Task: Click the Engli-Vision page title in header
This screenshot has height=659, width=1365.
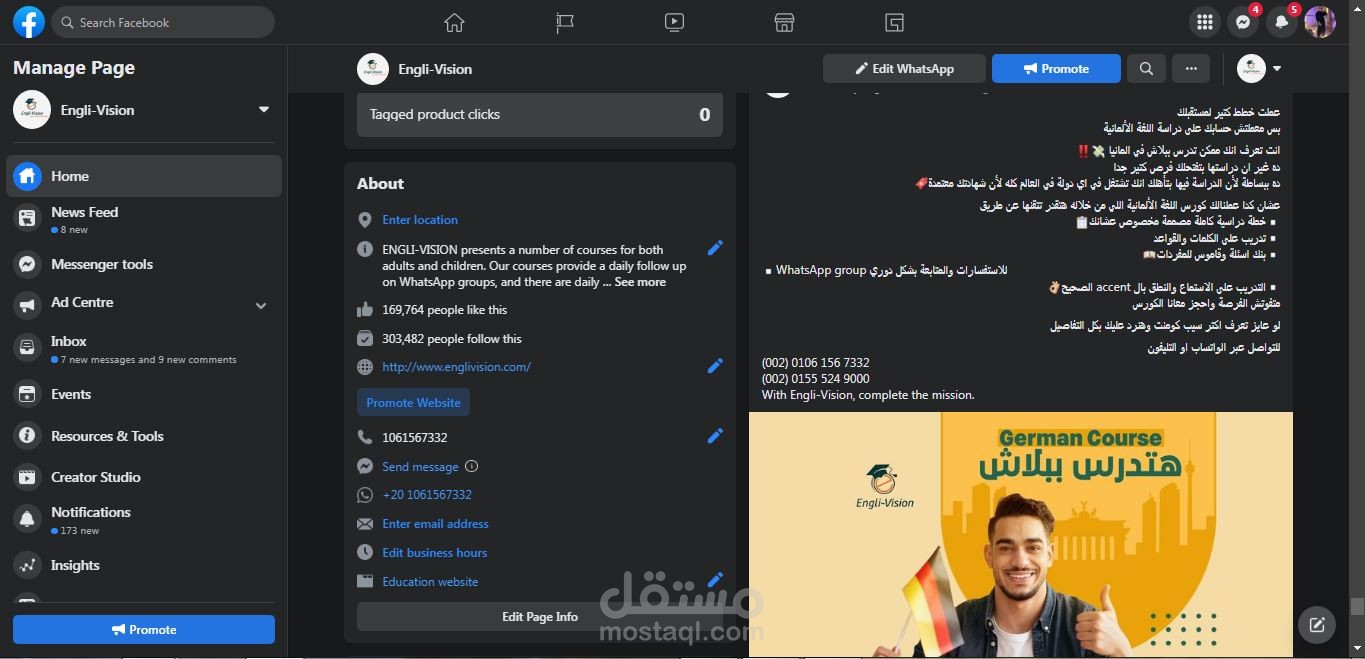Action: (435, 69)
